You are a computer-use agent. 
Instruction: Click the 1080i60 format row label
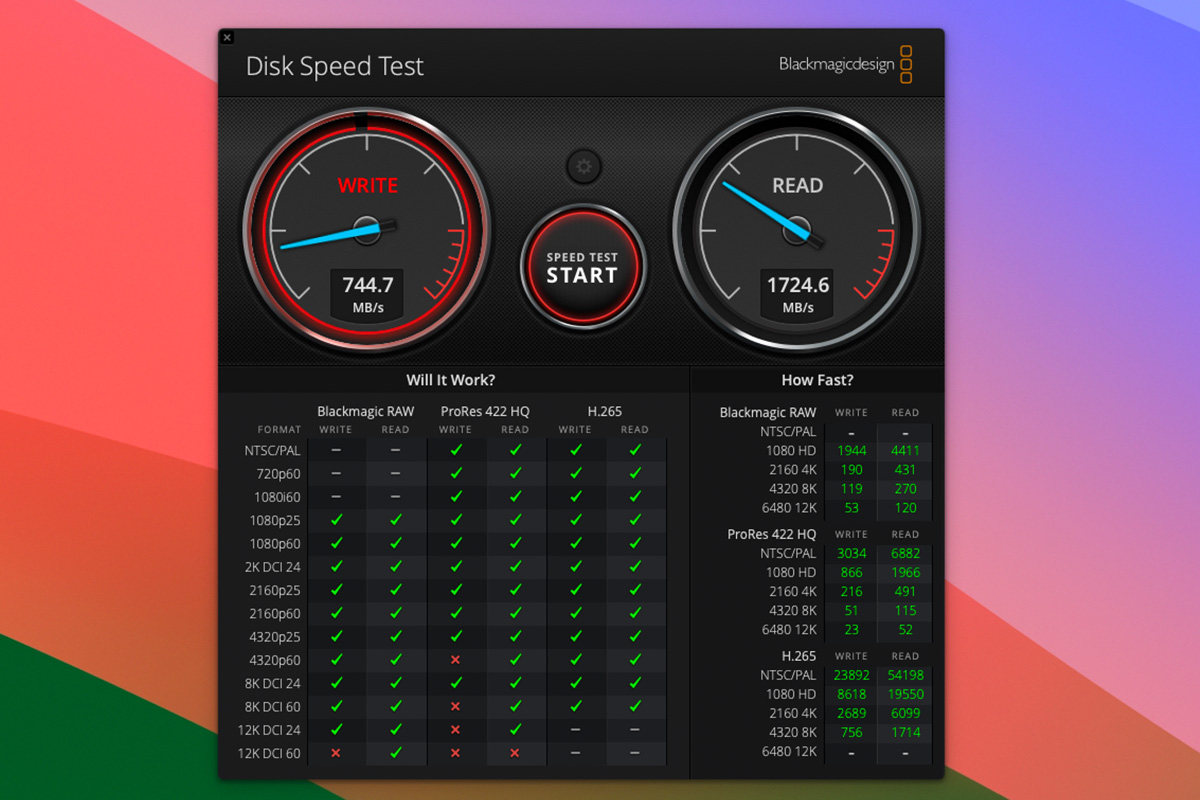click(x=278, y=497)
